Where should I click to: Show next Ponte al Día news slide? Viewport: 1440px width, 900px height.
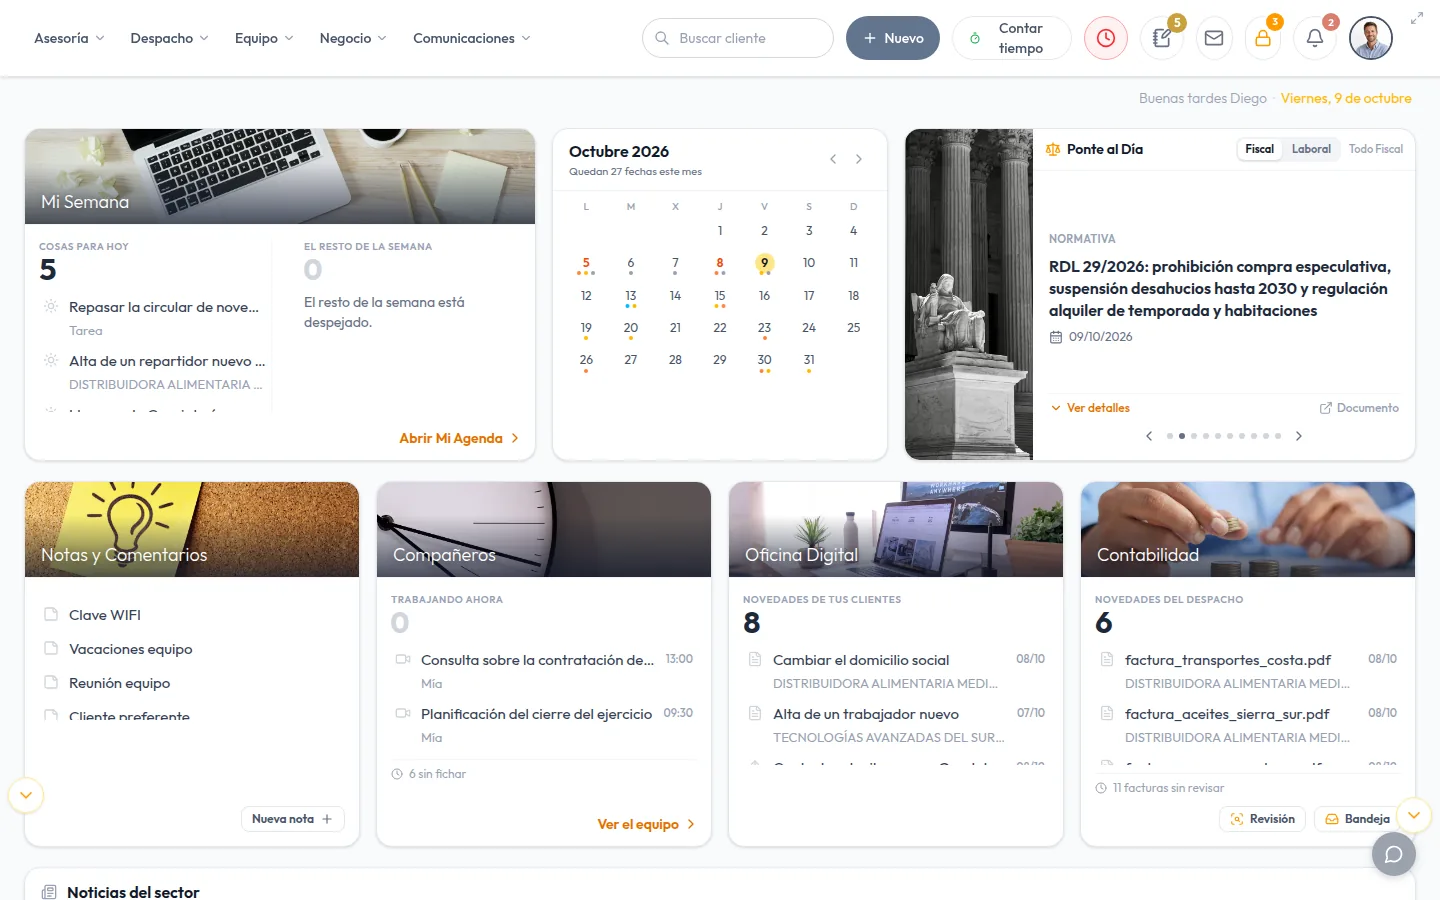coord(1299,436)
